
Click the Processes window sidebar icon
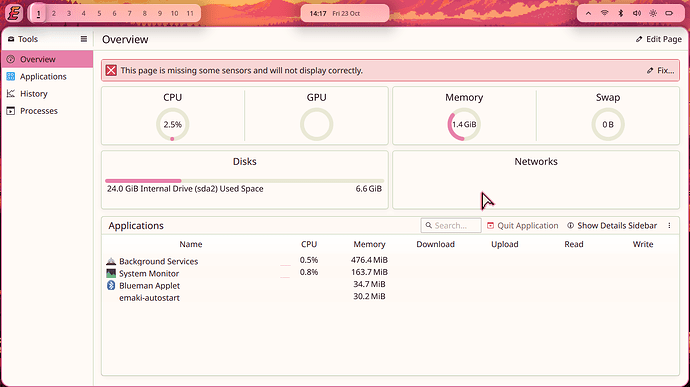tap(11, 111)
